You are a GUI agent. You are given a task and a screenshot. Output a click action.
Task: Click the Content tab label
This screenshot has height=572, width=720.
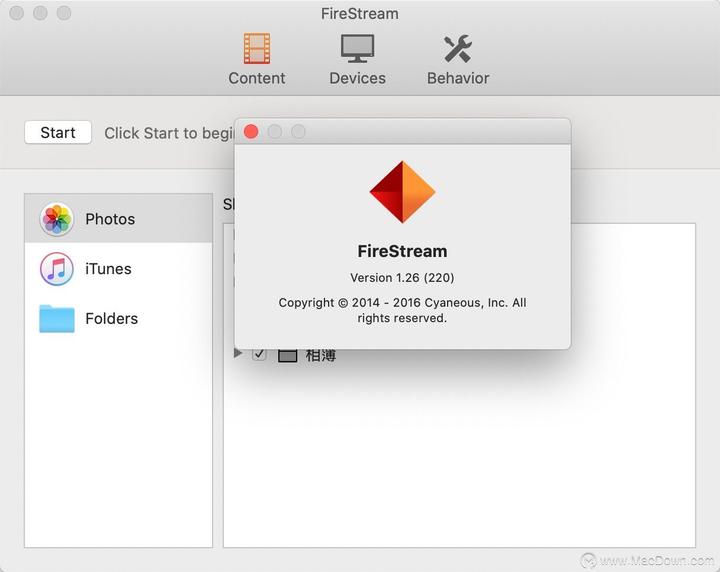pyautogui.click(x=257, y=78)
